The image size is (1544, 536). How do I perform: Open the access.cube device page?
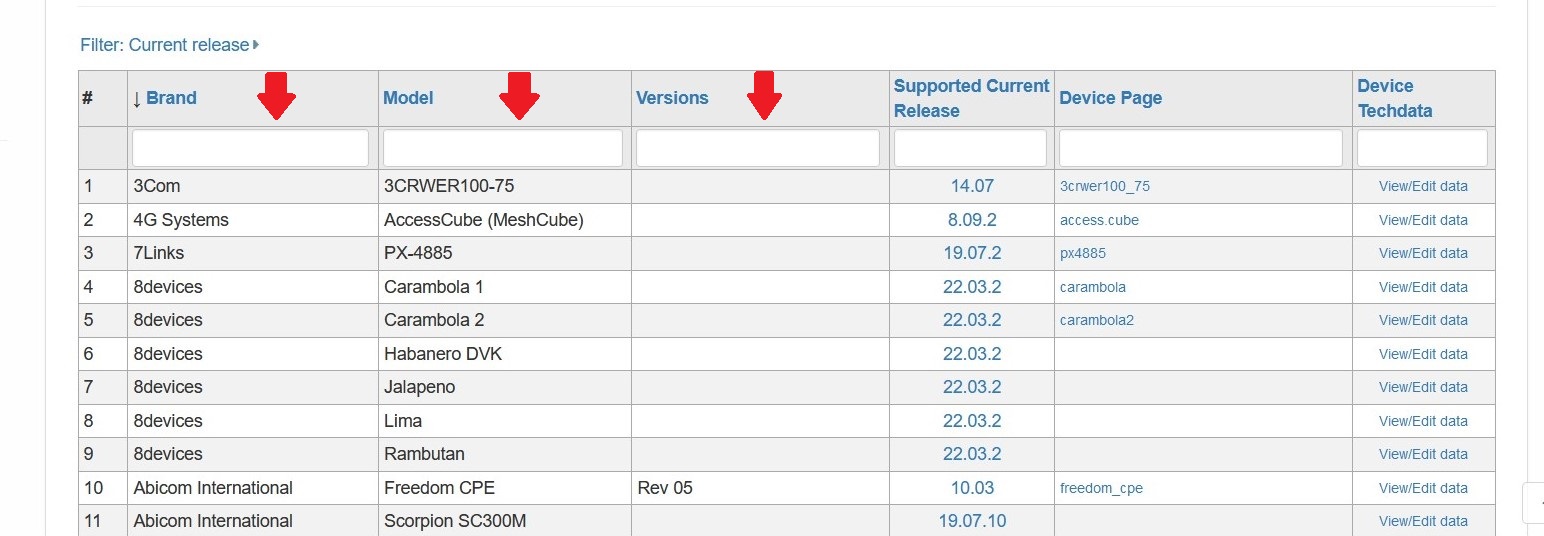pyautogui.click(x=1099, y=220)
